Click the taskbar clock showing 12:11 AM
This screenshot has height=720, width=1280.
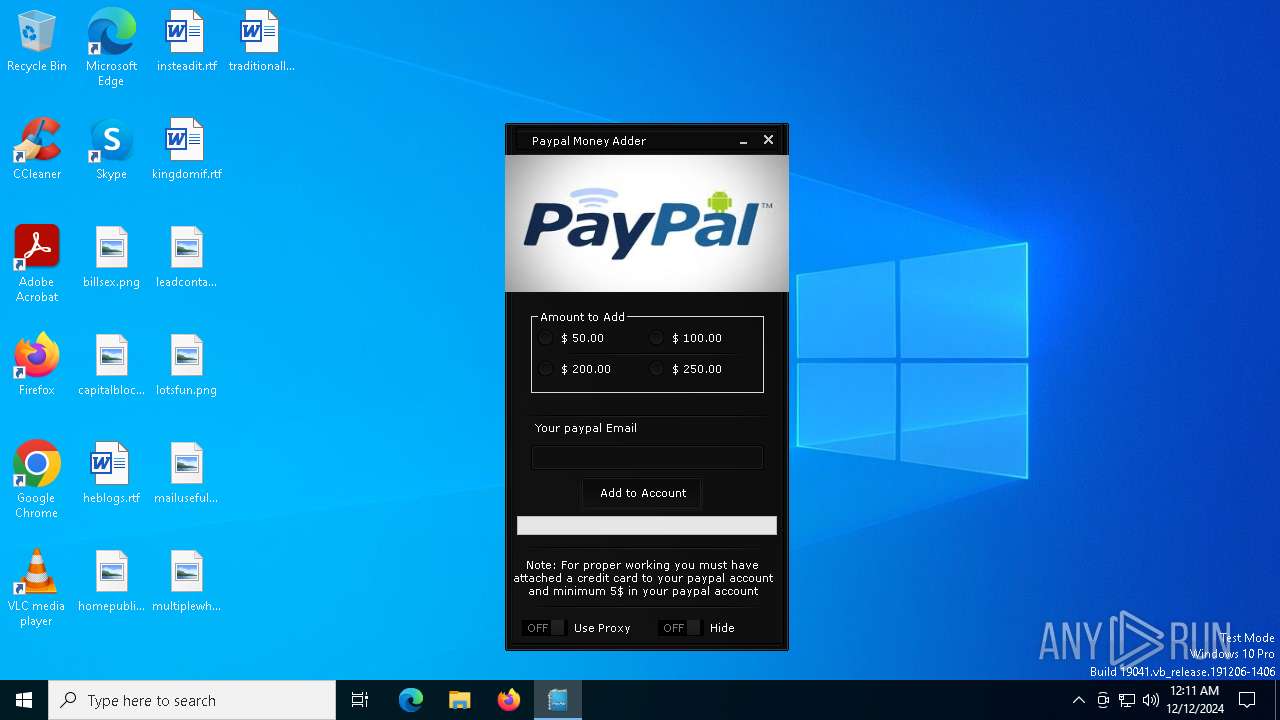pos(1195,700)
